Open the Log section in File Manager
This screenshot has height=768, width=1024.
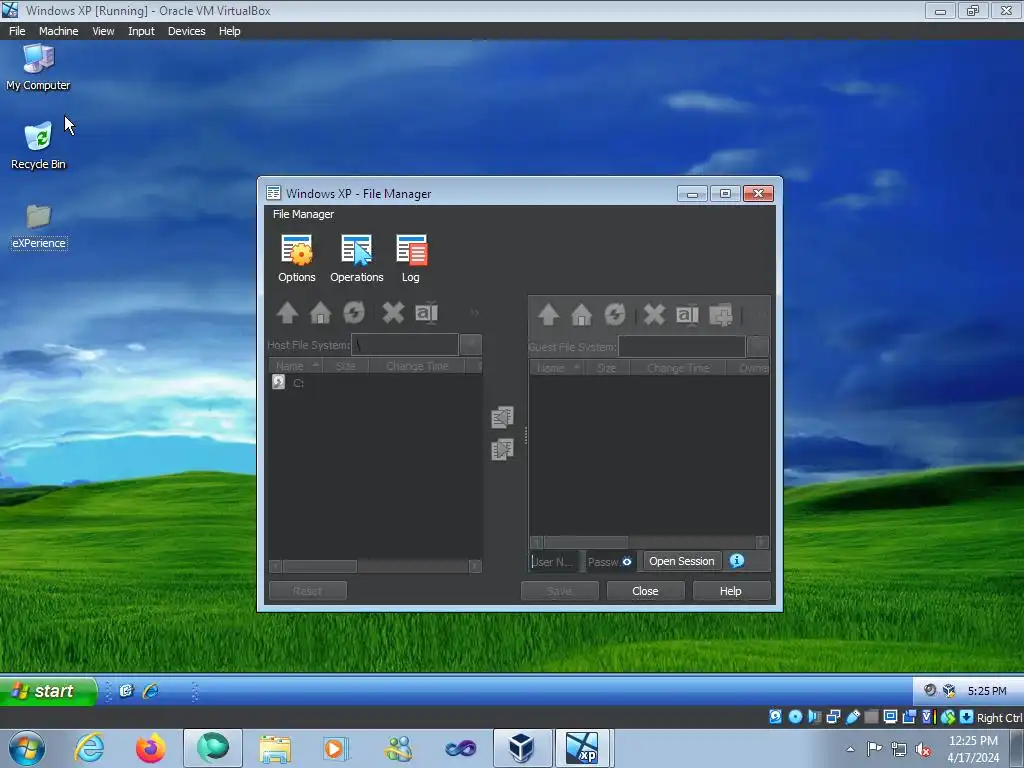(x=411, y=259)
